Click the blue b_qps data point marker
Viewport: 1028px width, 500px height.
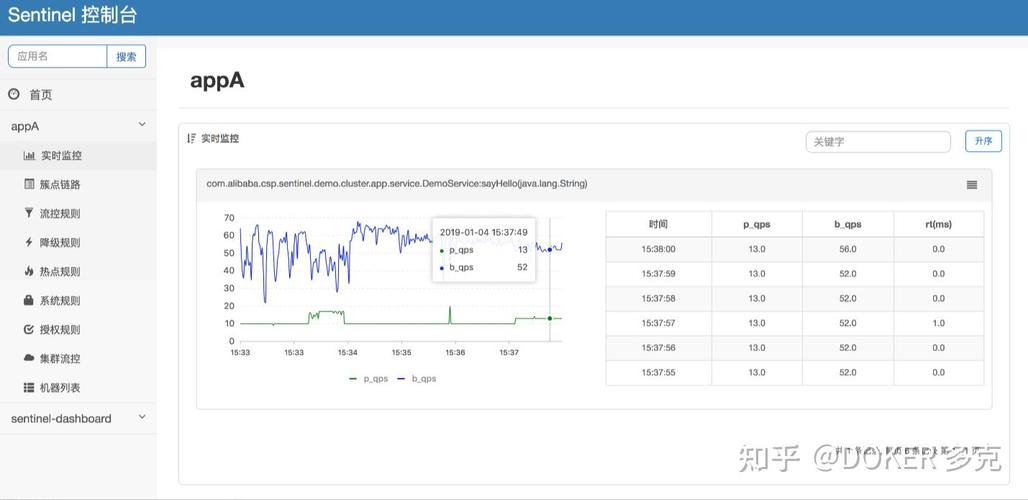click(x=549, y=250)
